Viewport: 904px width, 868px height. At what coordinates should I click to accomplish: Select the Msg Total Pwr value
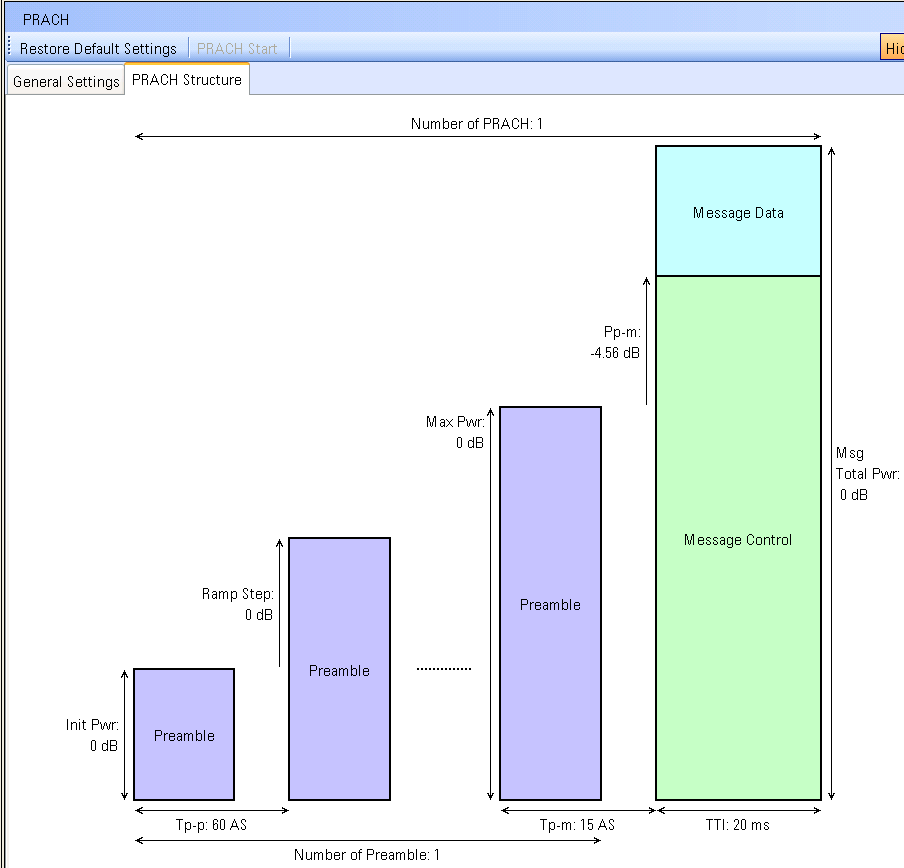coord(853,495)
